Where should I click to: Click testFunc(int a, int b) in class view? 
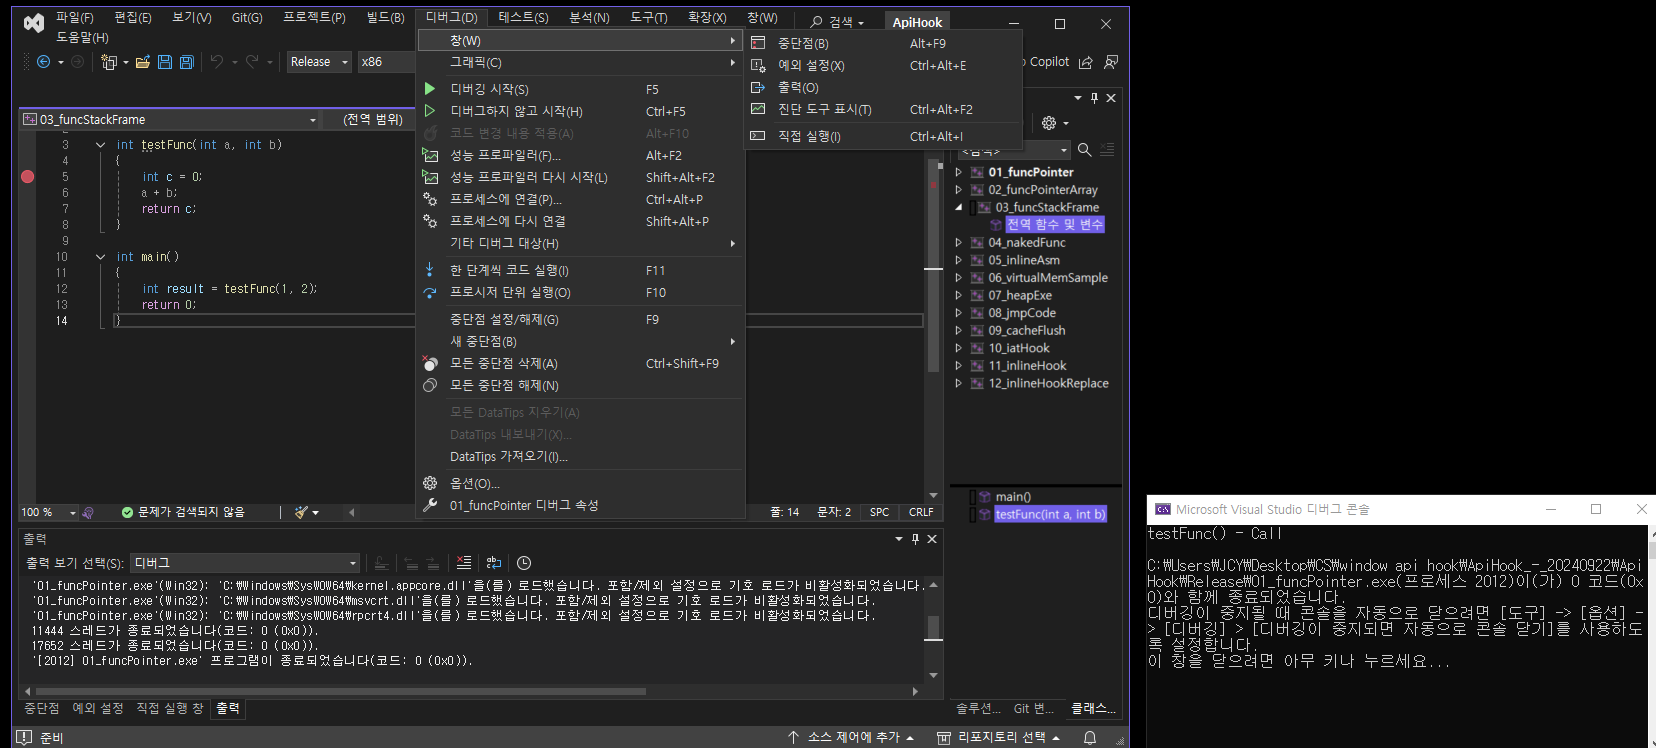(1050, 514)
